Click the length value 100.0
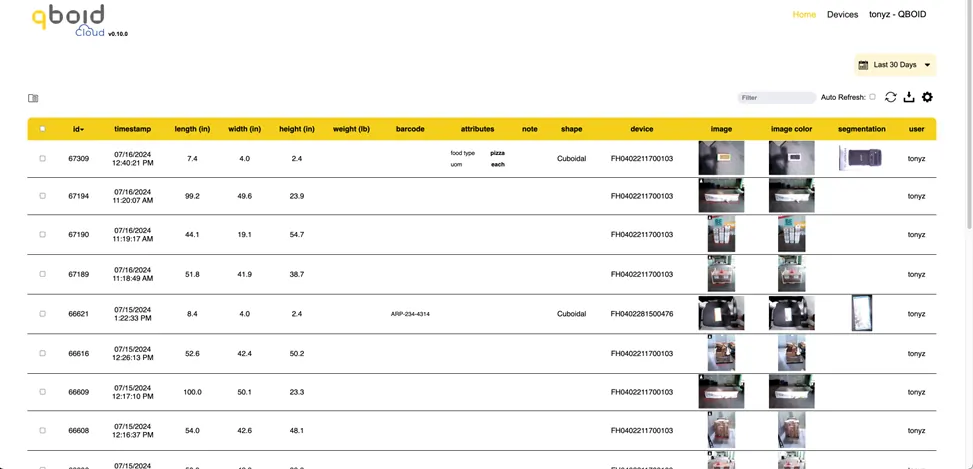 (192, 392)
